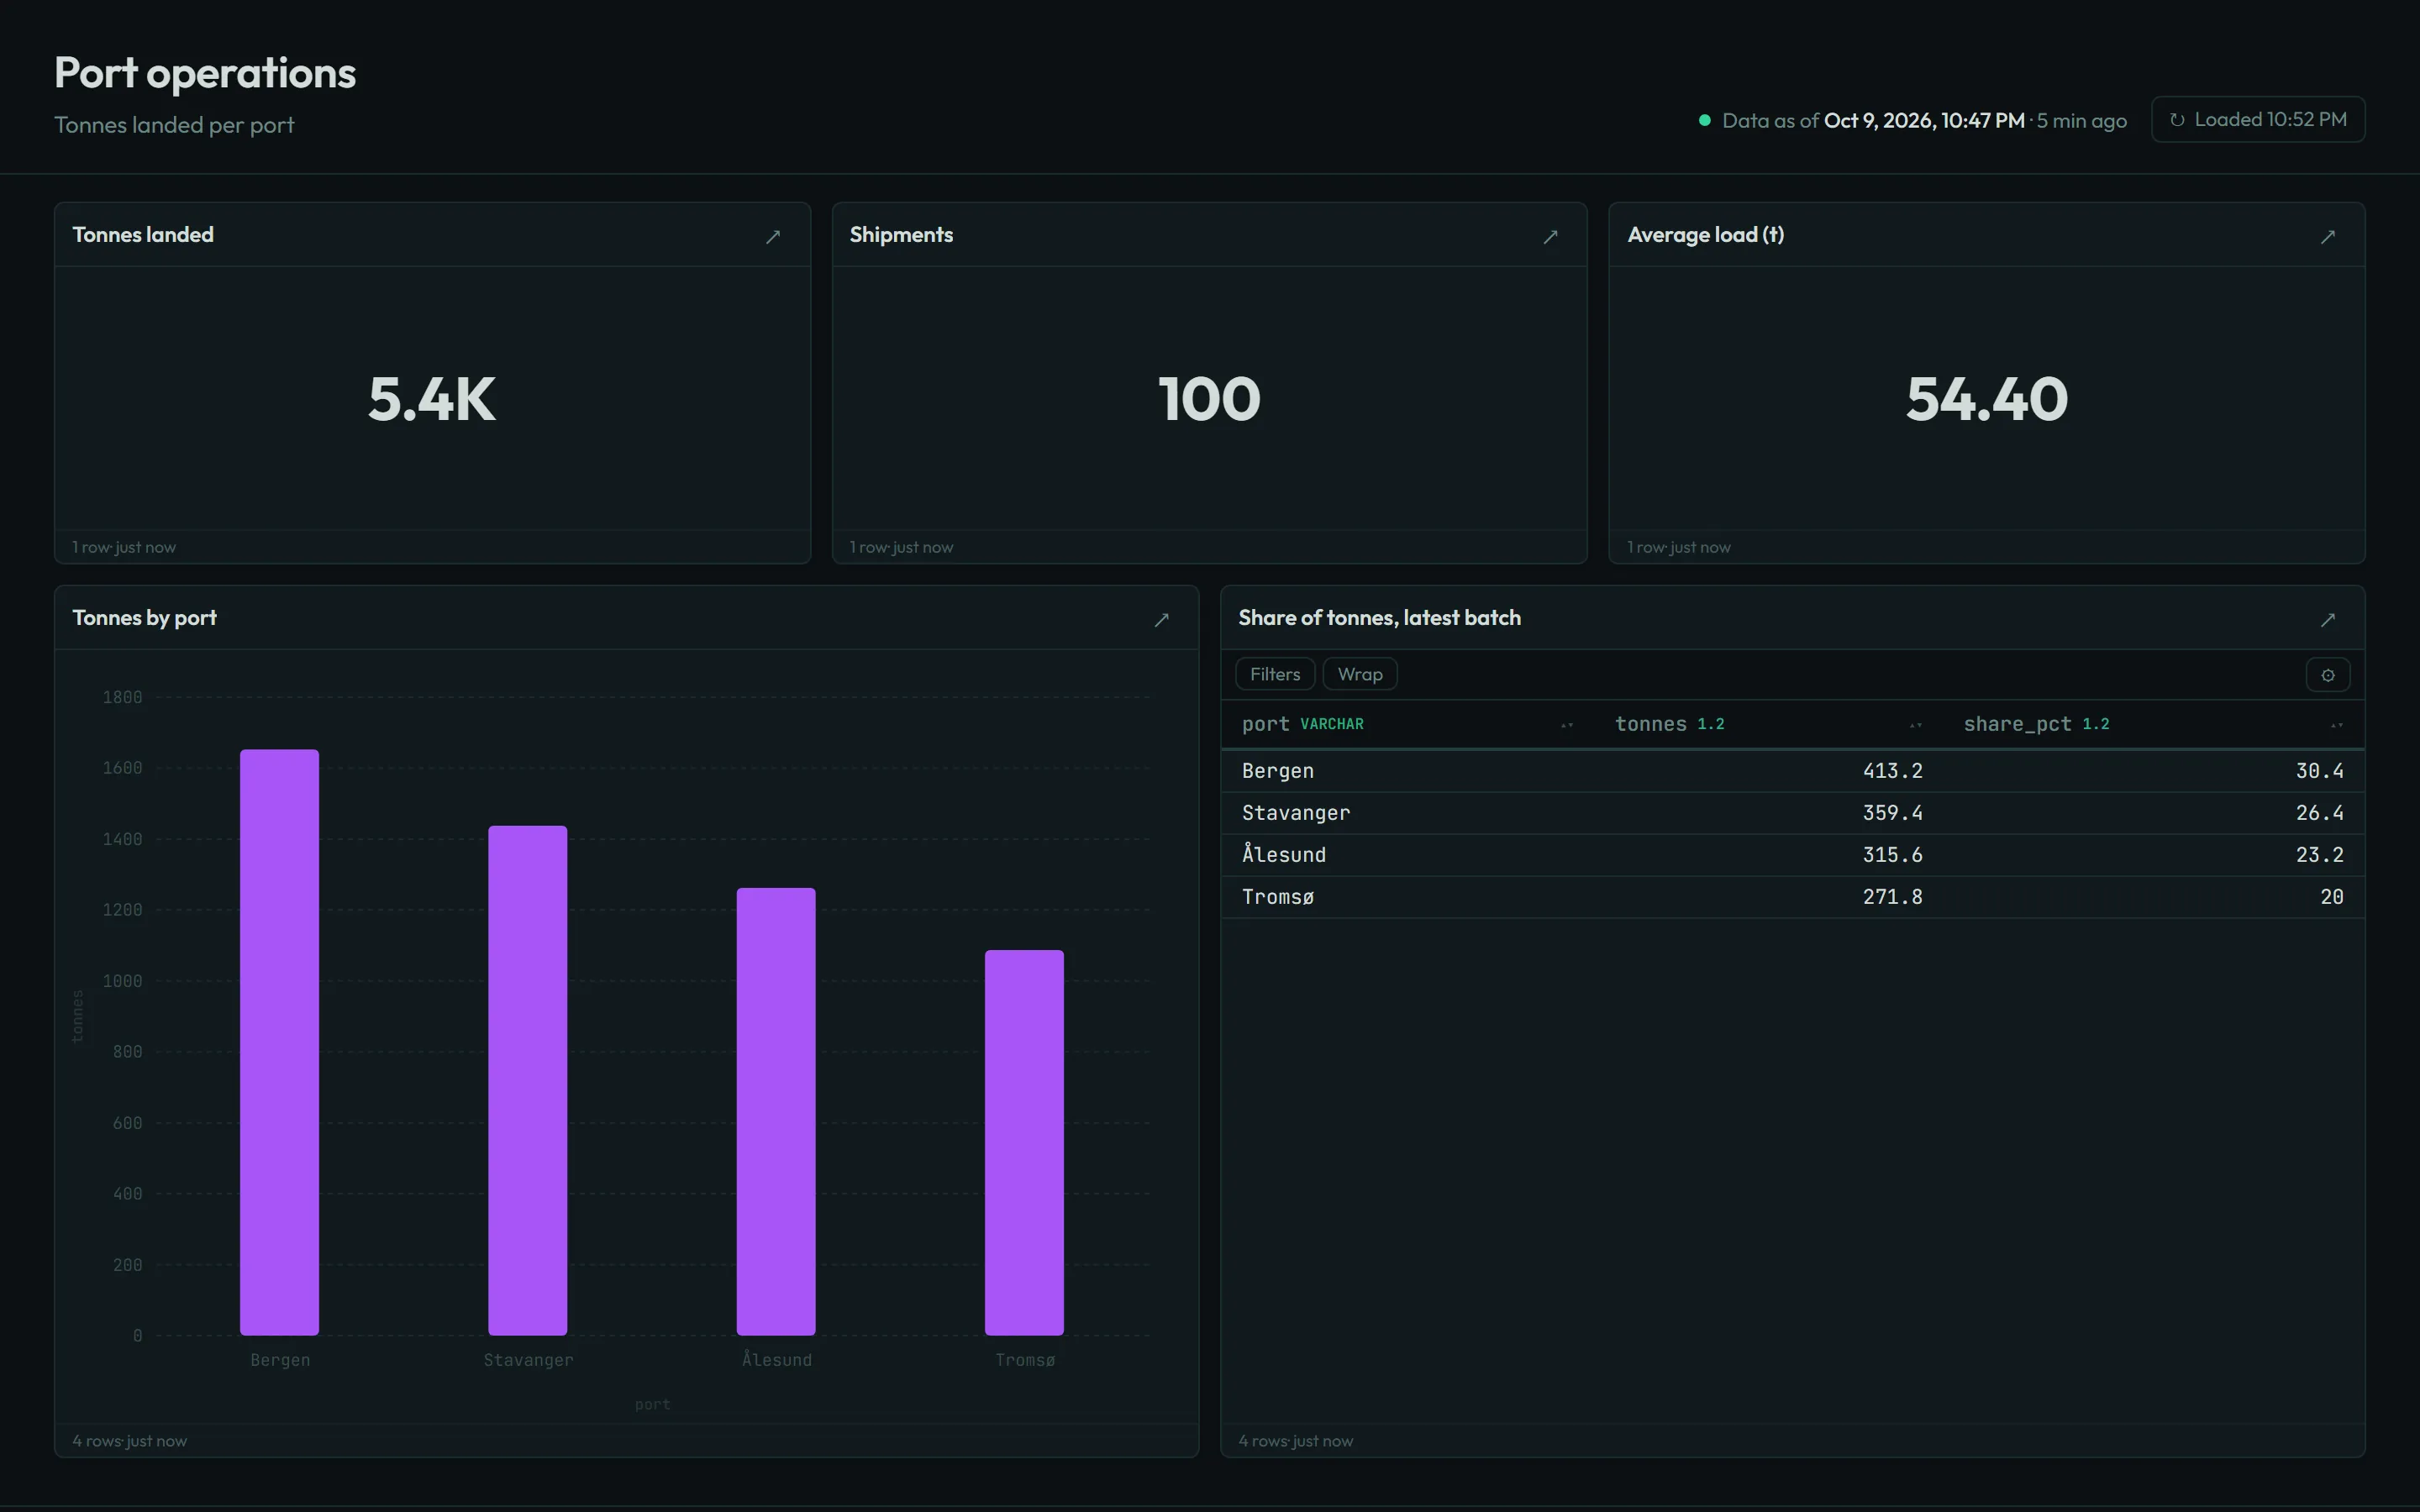Viewport: 2420px width, 1512px height.
Task: Click the Tromsø bar in the chart
Action: pyautogui.click(x=1024, y=1142)
